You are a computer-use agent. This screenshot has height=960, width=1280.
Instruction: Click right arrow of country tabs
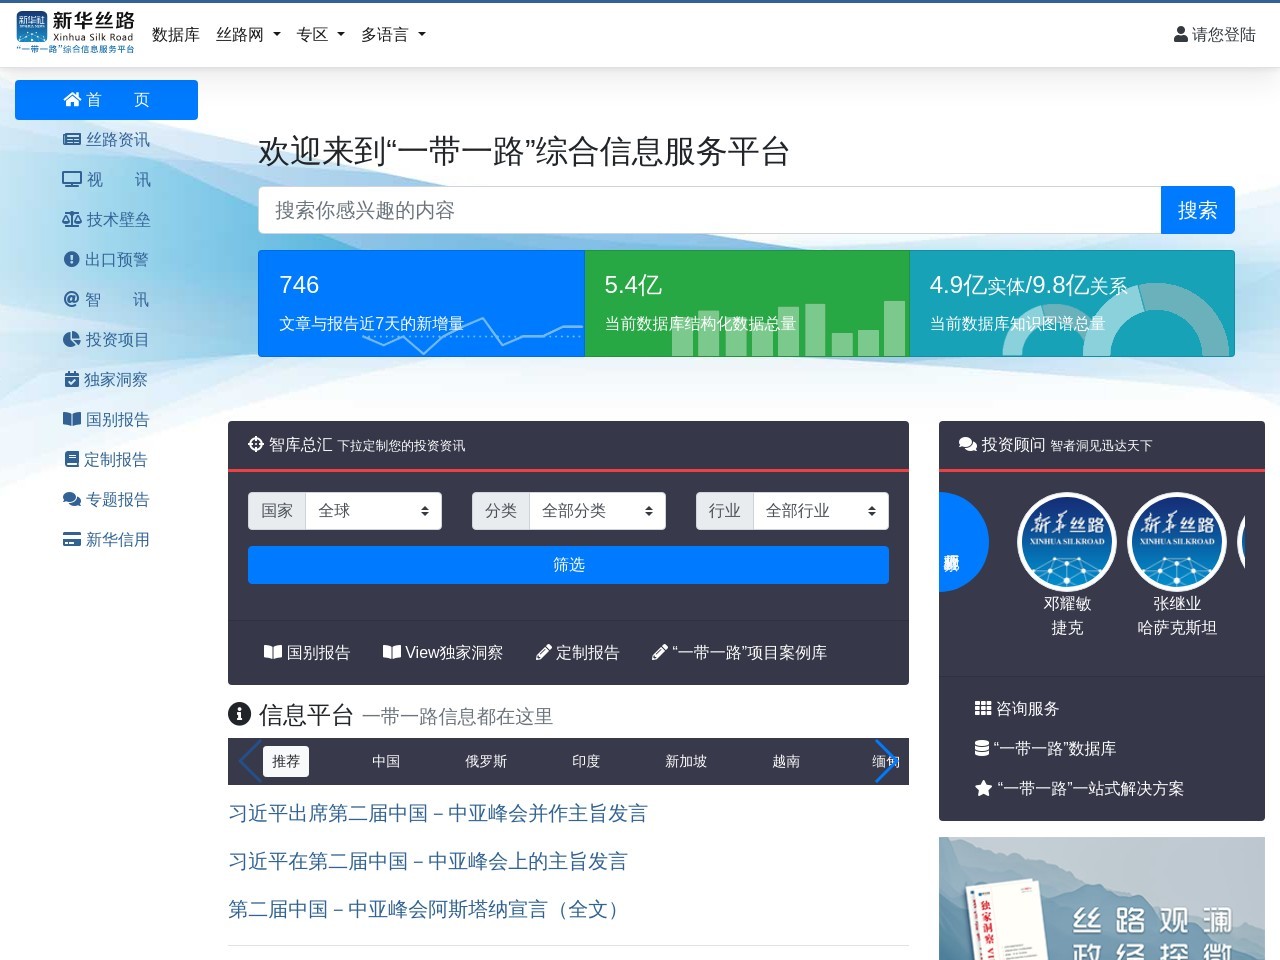[886, 761]
